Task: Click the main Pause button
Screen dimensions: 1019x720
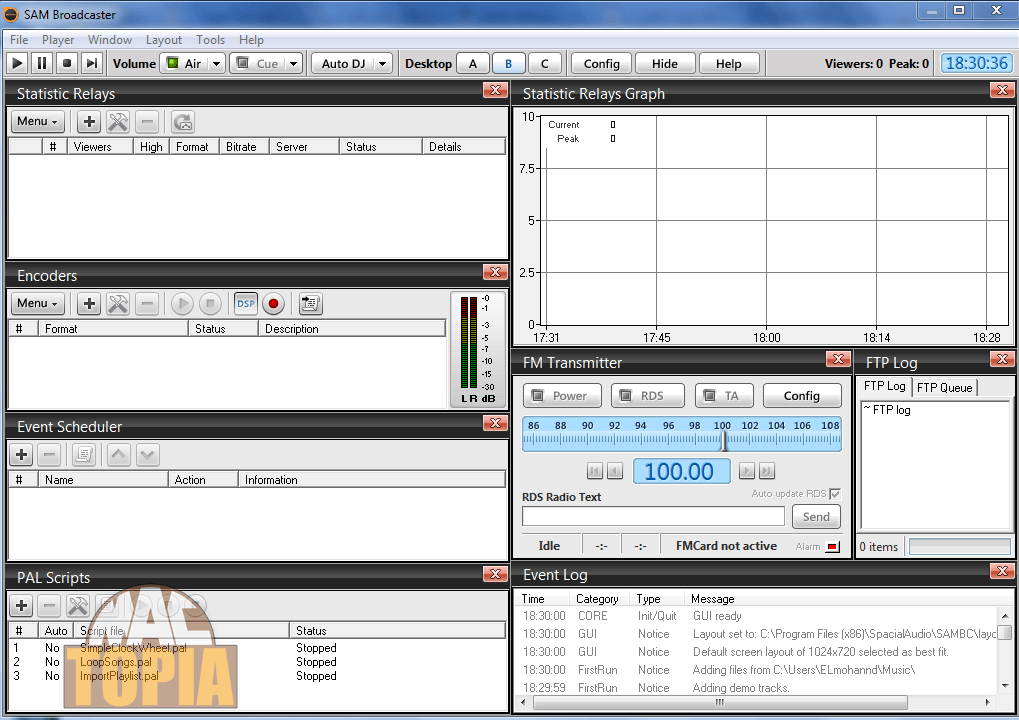Action: 42,63
